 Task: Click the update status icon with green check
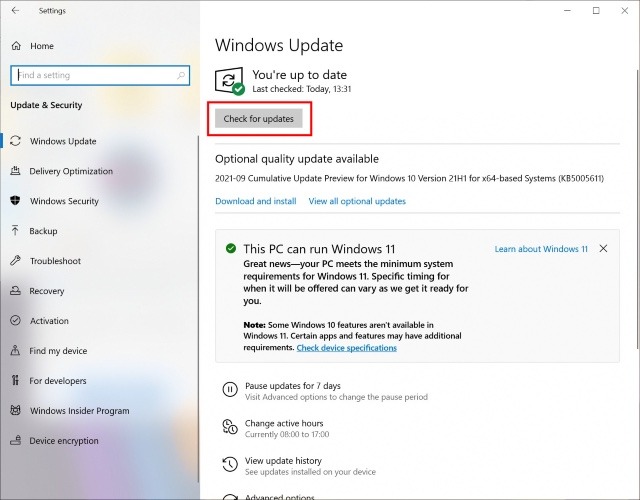229,81
